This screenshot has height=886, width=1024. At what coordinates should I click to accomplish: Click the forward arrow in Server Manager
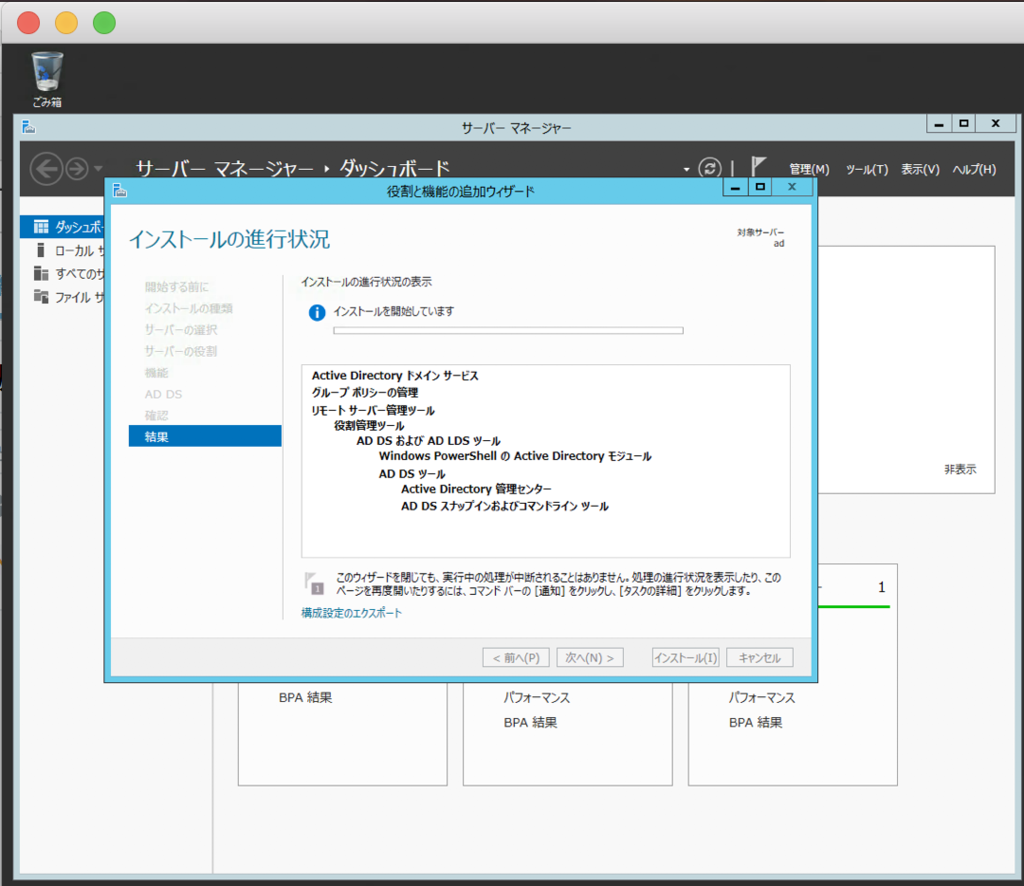point(77,169)
